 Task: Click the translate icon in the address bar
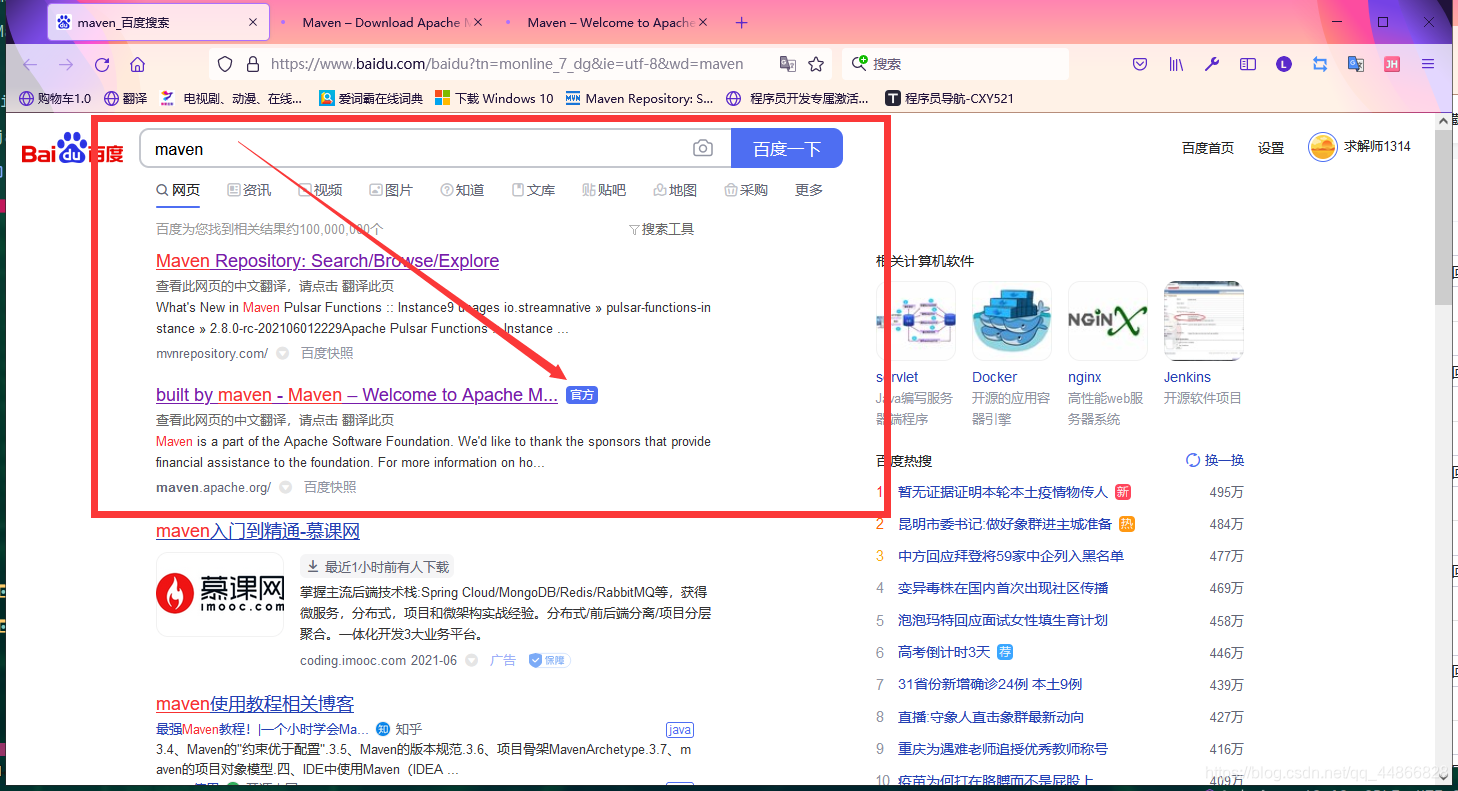click(788, 64)
